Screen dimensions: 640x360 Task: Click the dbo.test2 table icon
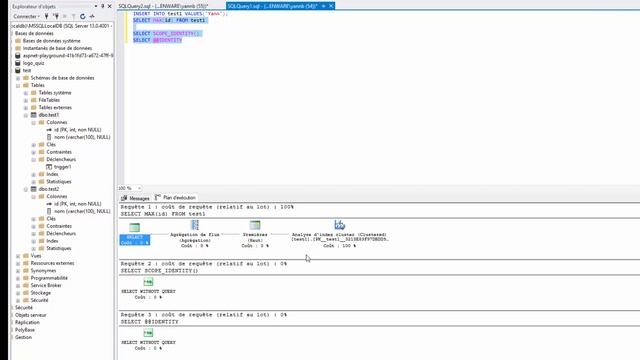34,189
